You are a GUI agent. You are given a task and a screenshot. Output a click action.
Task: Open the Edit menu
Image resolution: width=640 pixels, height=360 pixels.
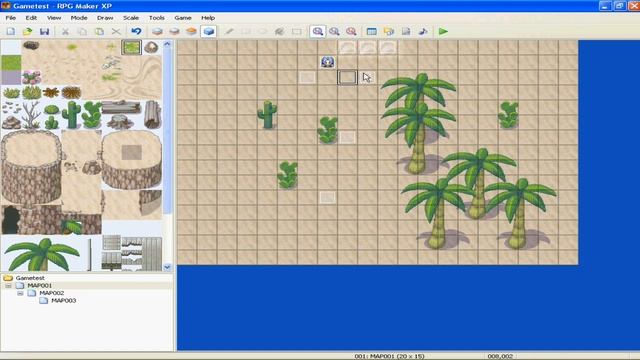coord(31,18)
